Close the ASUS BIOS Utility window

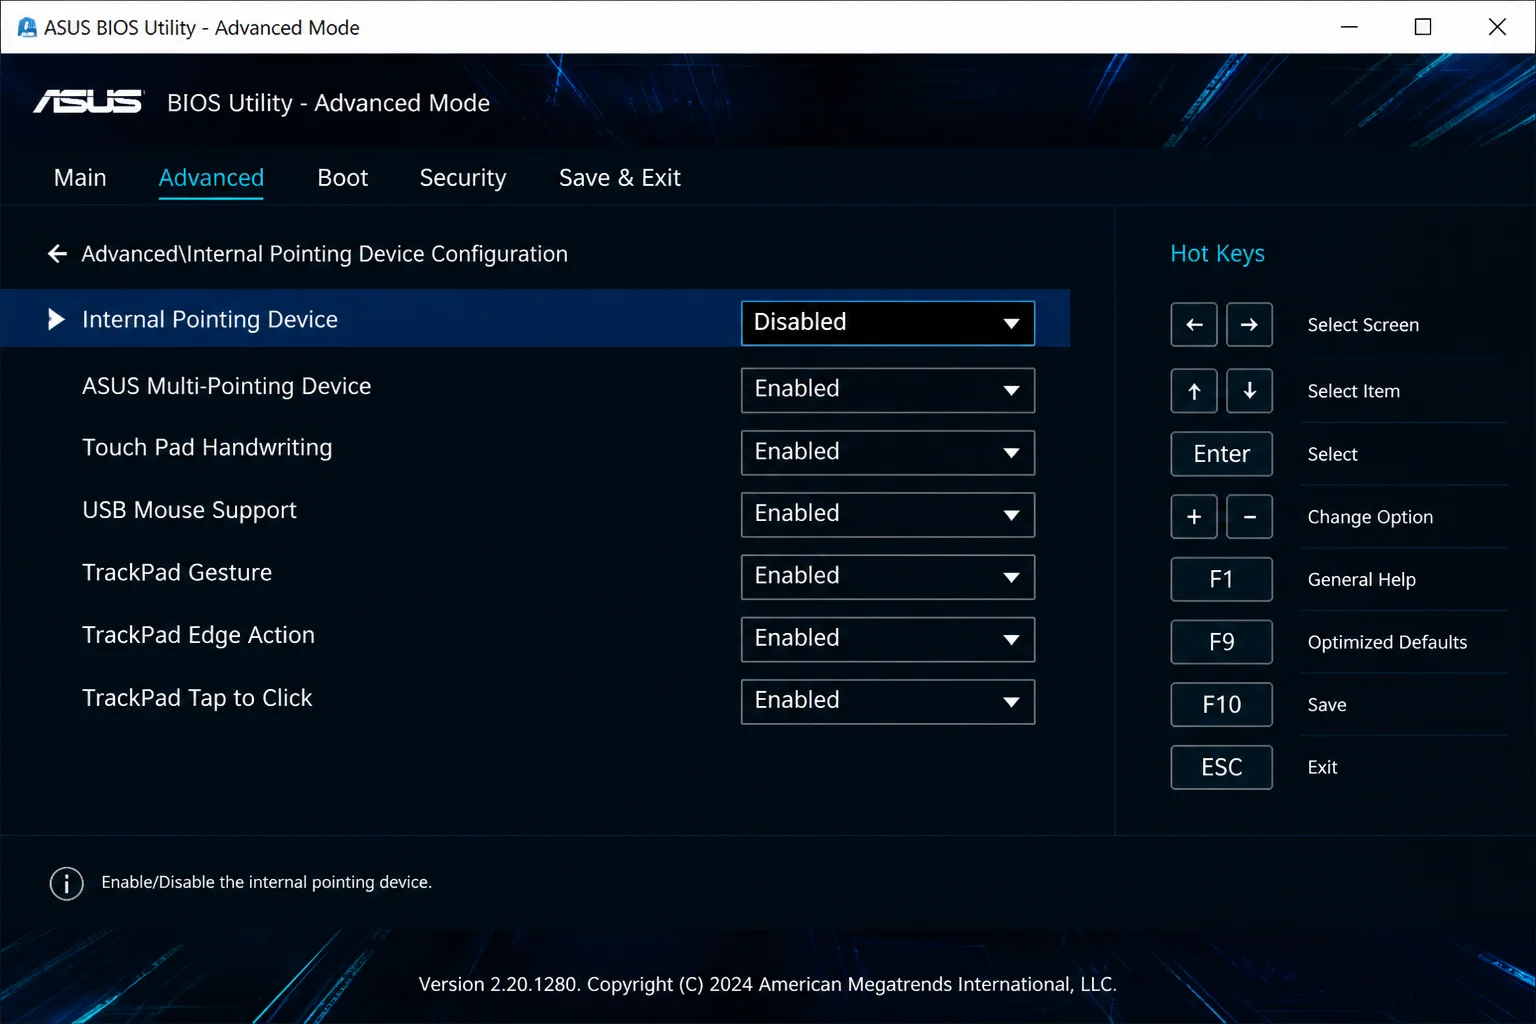click(1497, 27)
